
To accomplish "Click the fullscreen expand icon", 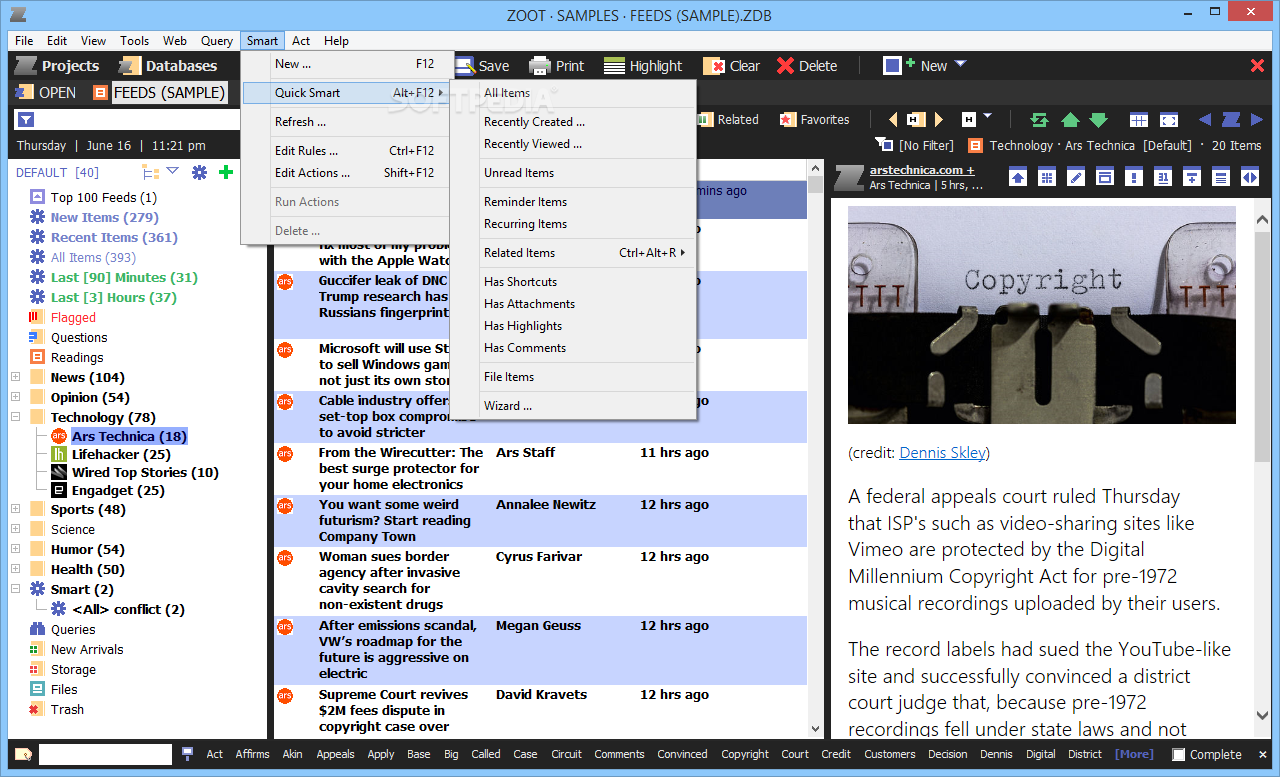I will point(1169,120).
